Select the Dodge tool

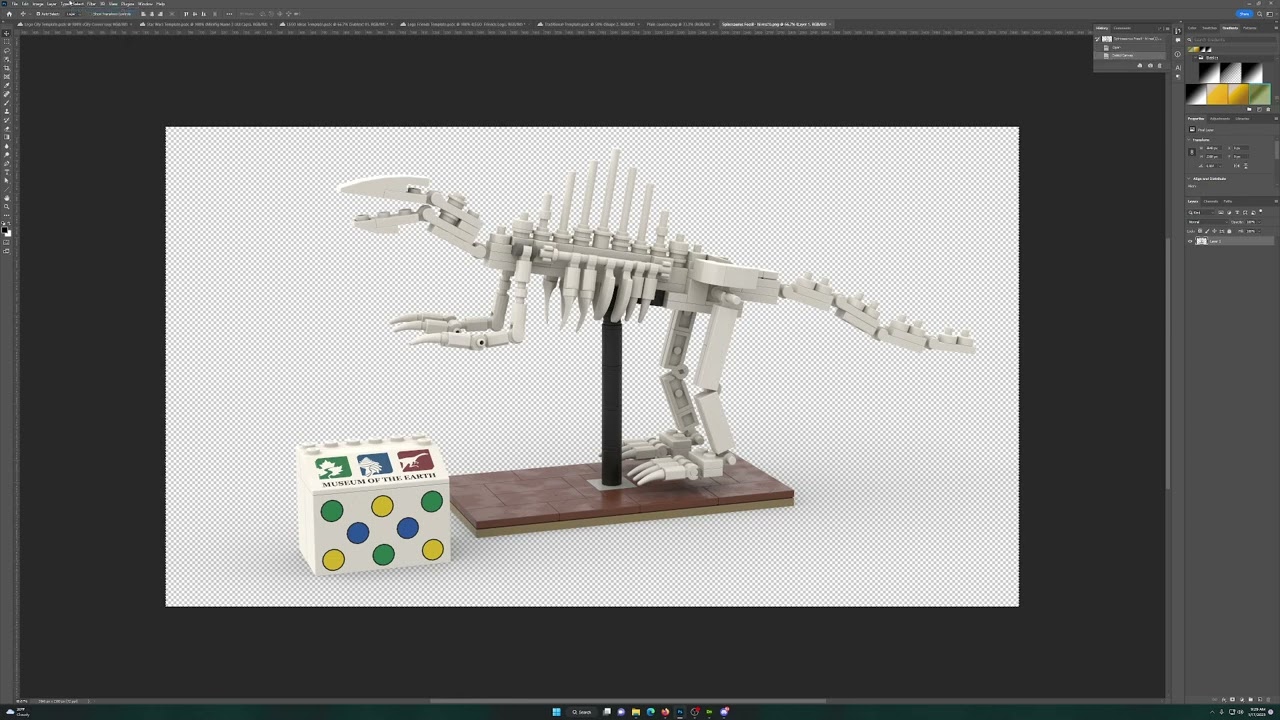(6, 154)
